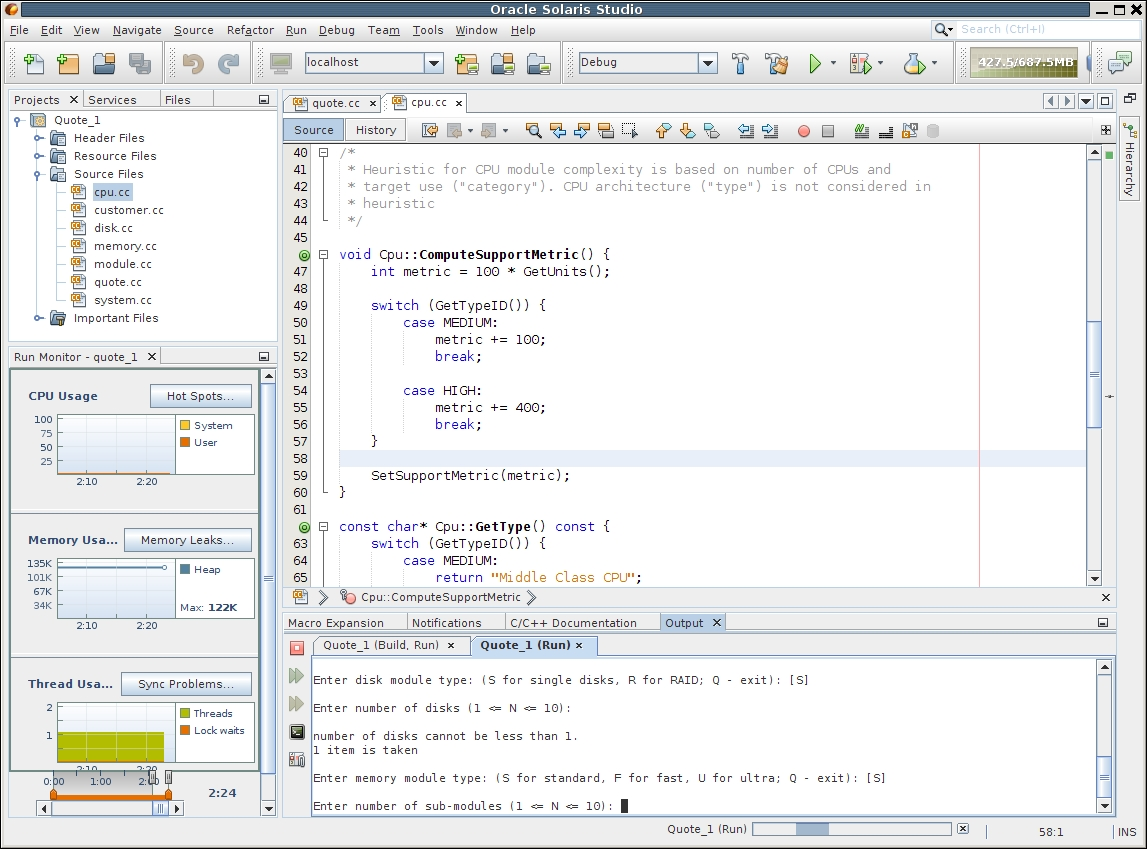The image size is (1147, 849).
Task: Click the Undo toolbar icon
Action: pos(193,64)
